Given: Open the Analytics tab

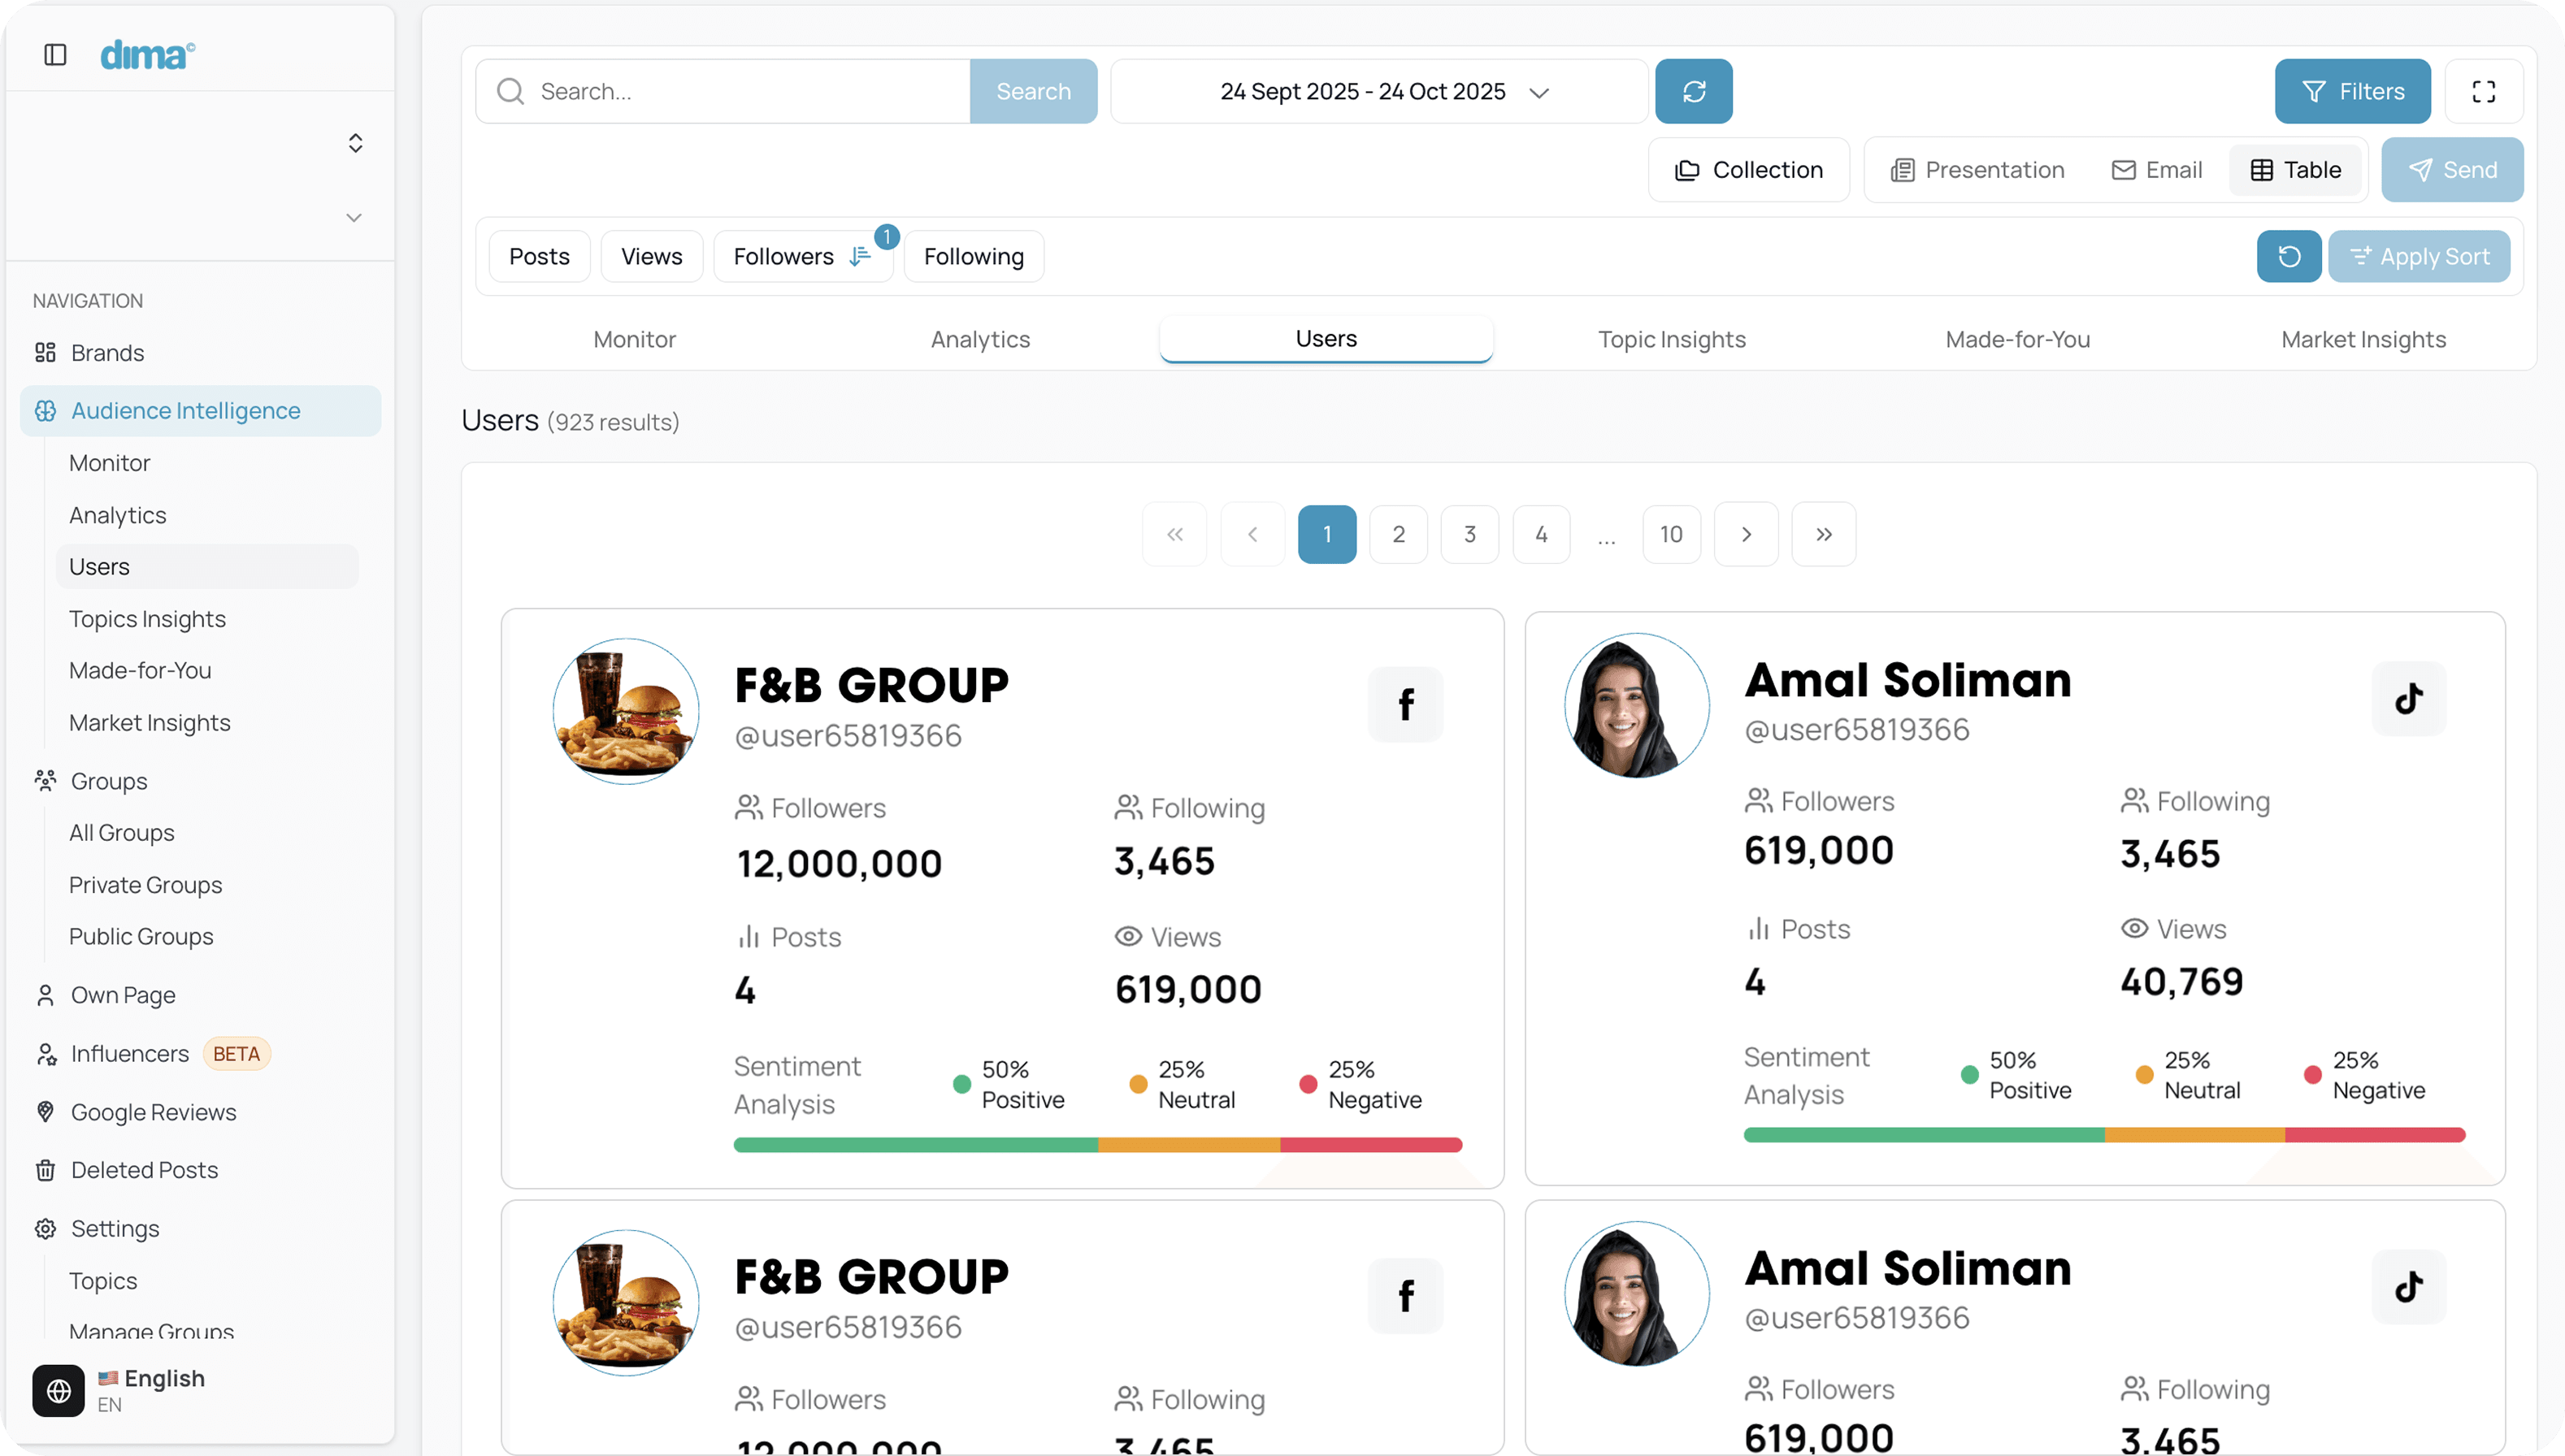Looking at the screenshot, I should tap(980, 339).
